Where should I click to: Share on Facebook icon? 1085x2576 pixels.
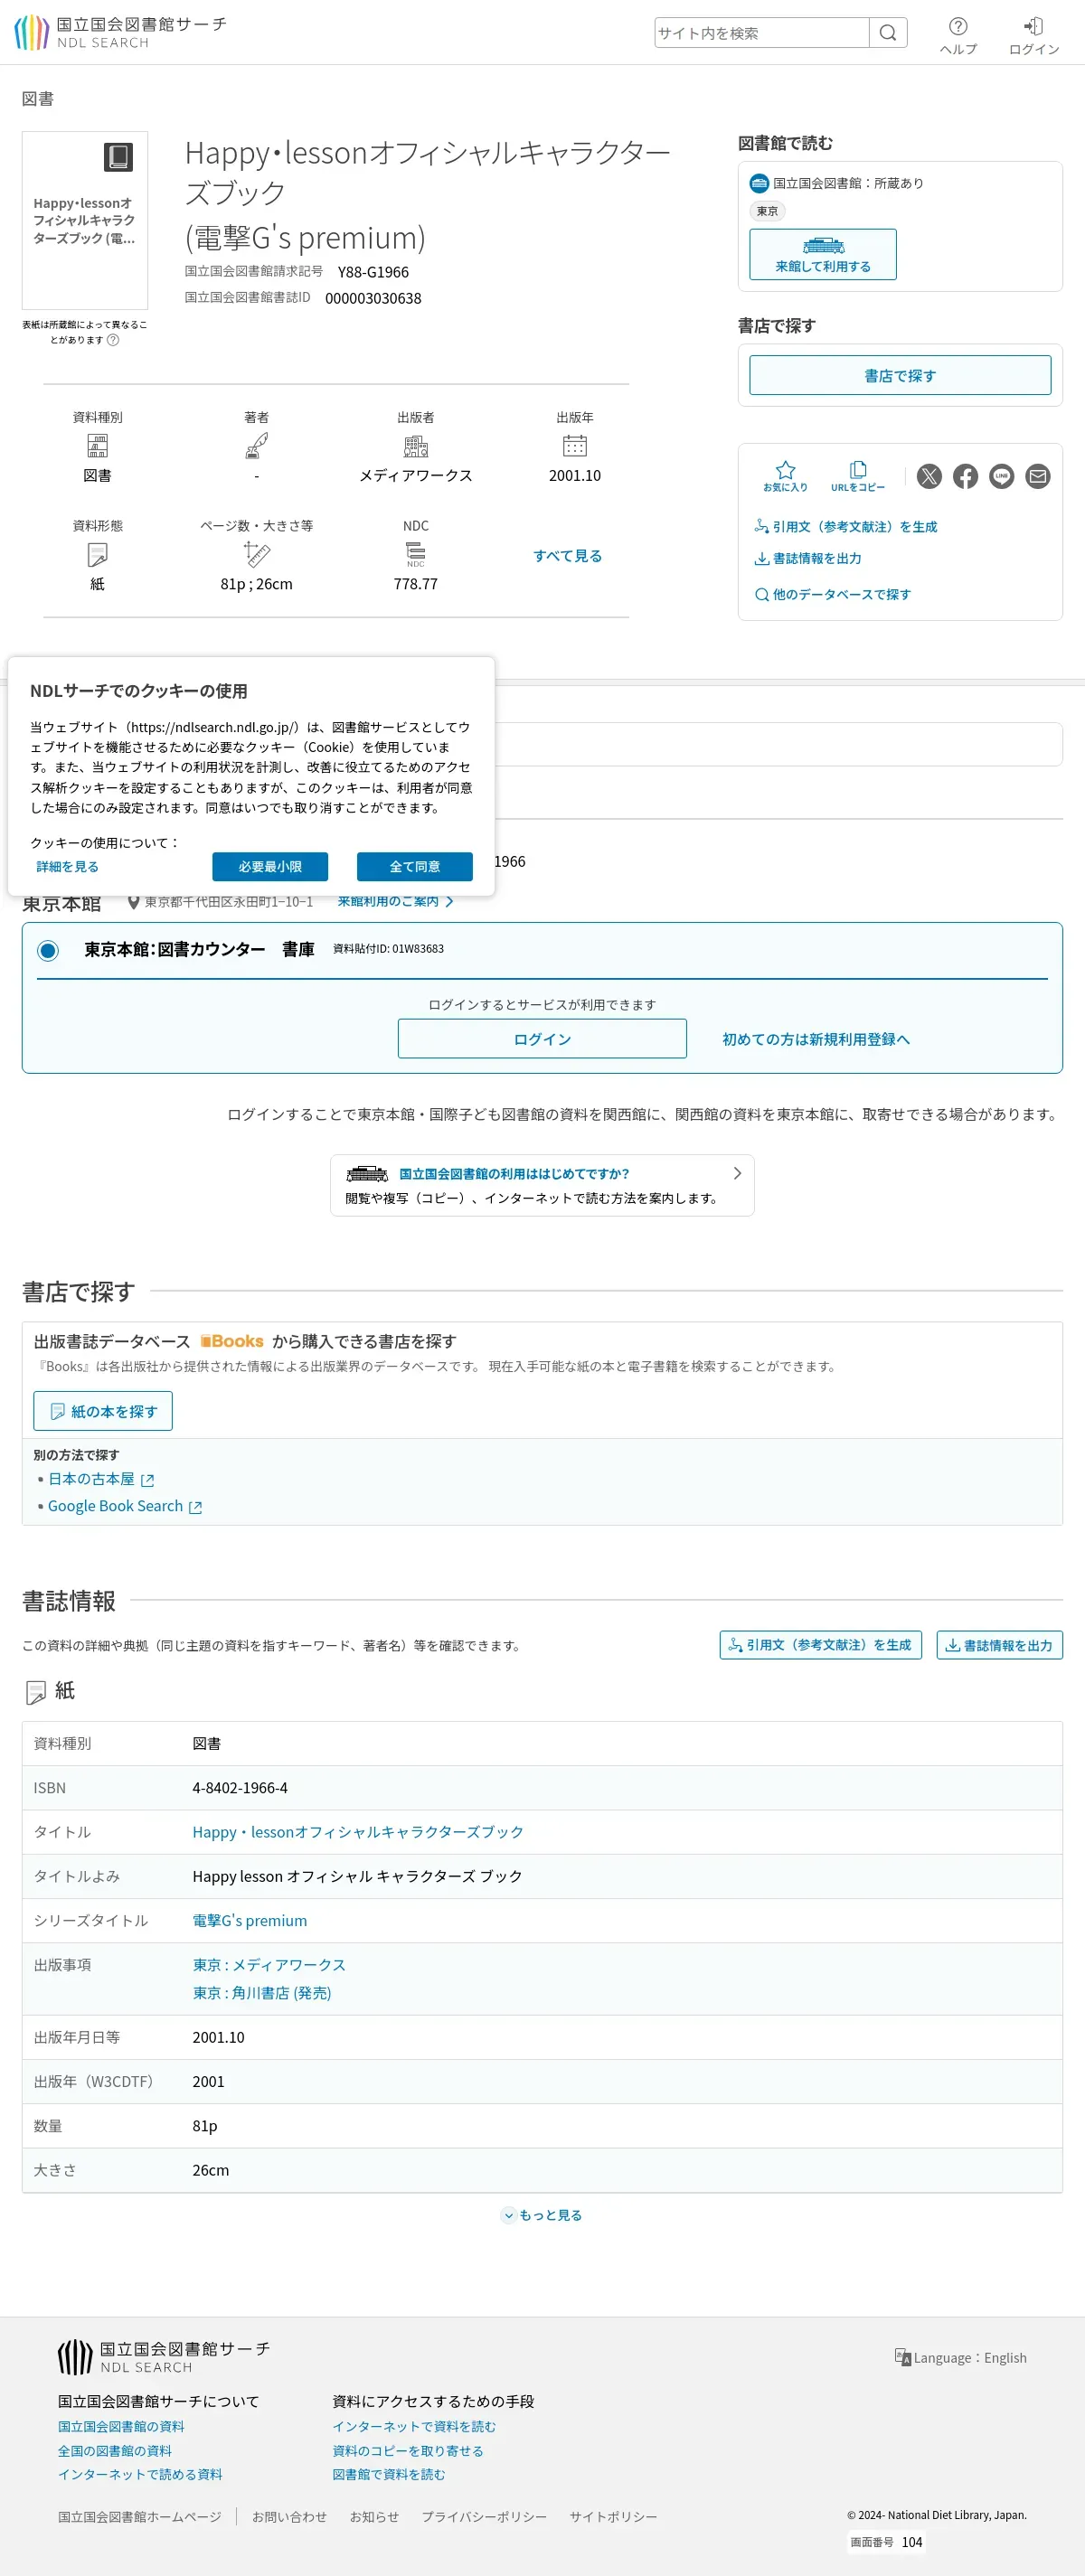[x=965, y=476]
